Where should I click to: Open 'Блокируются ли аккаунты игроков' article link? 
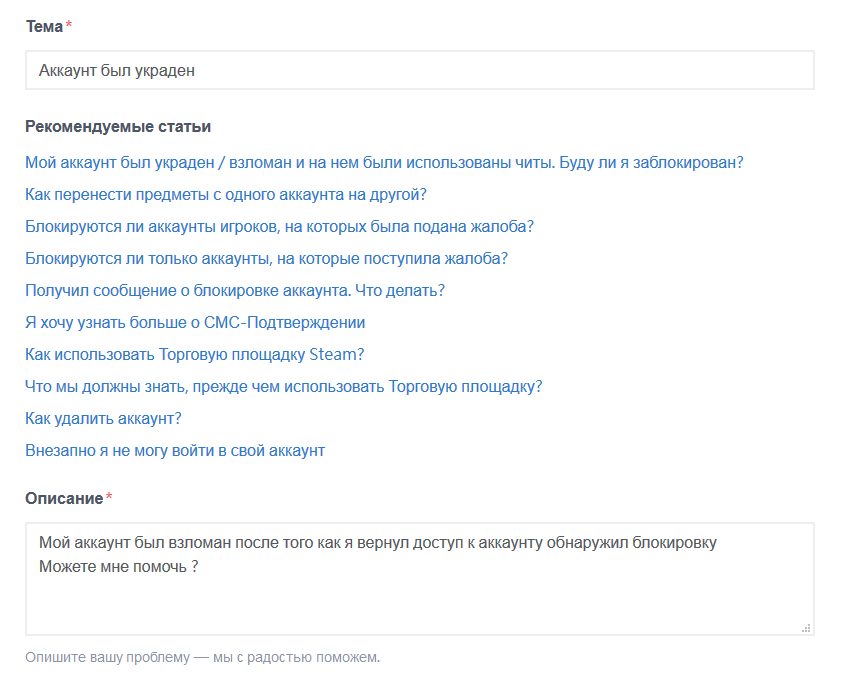click(279, 226)
